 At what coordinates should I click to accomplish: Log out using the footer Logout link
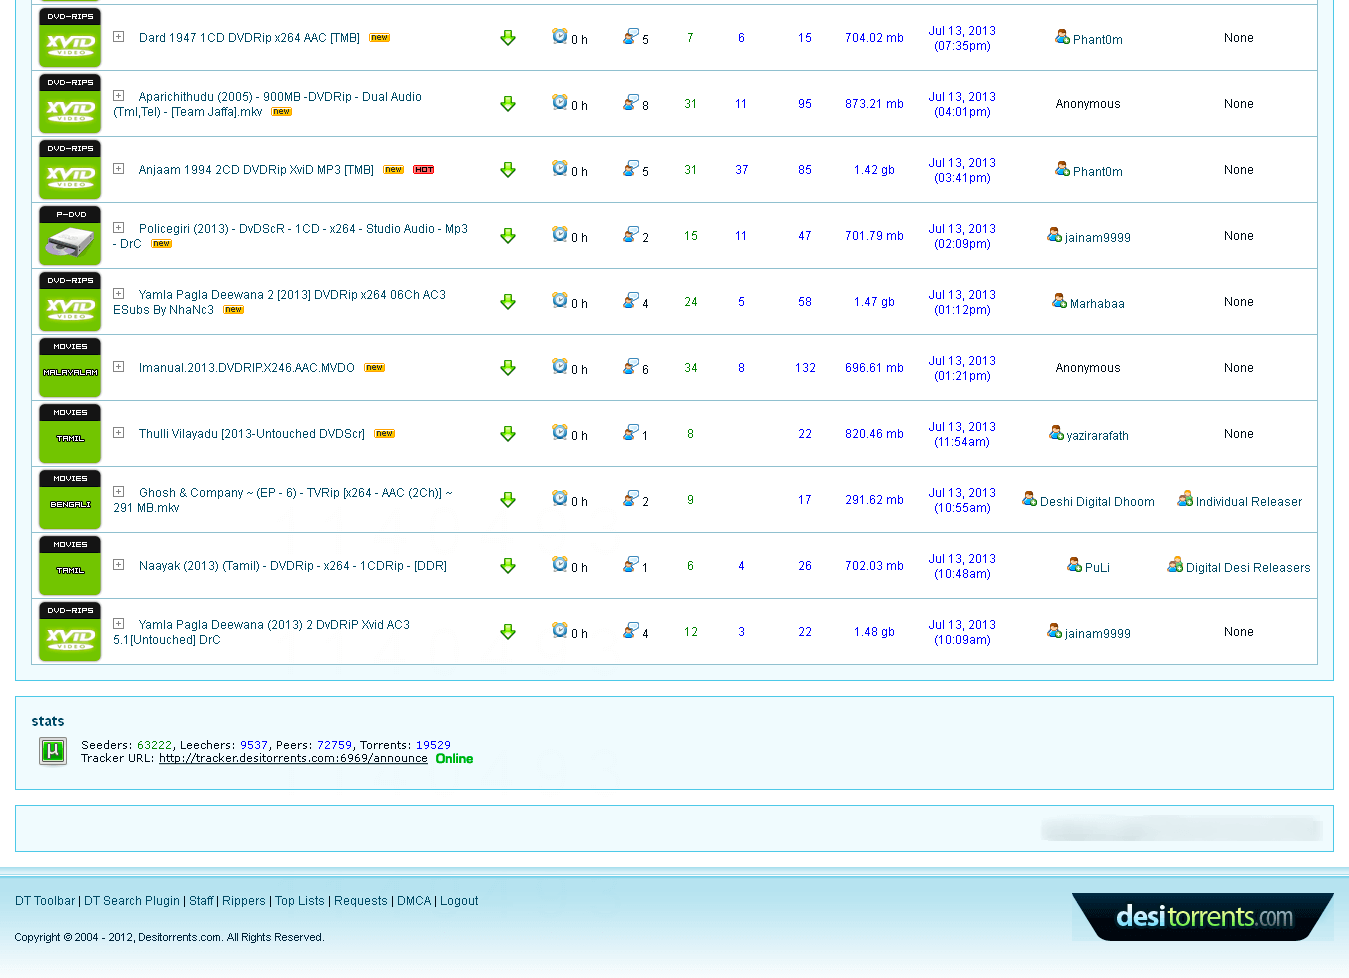[x=459, y=901]
